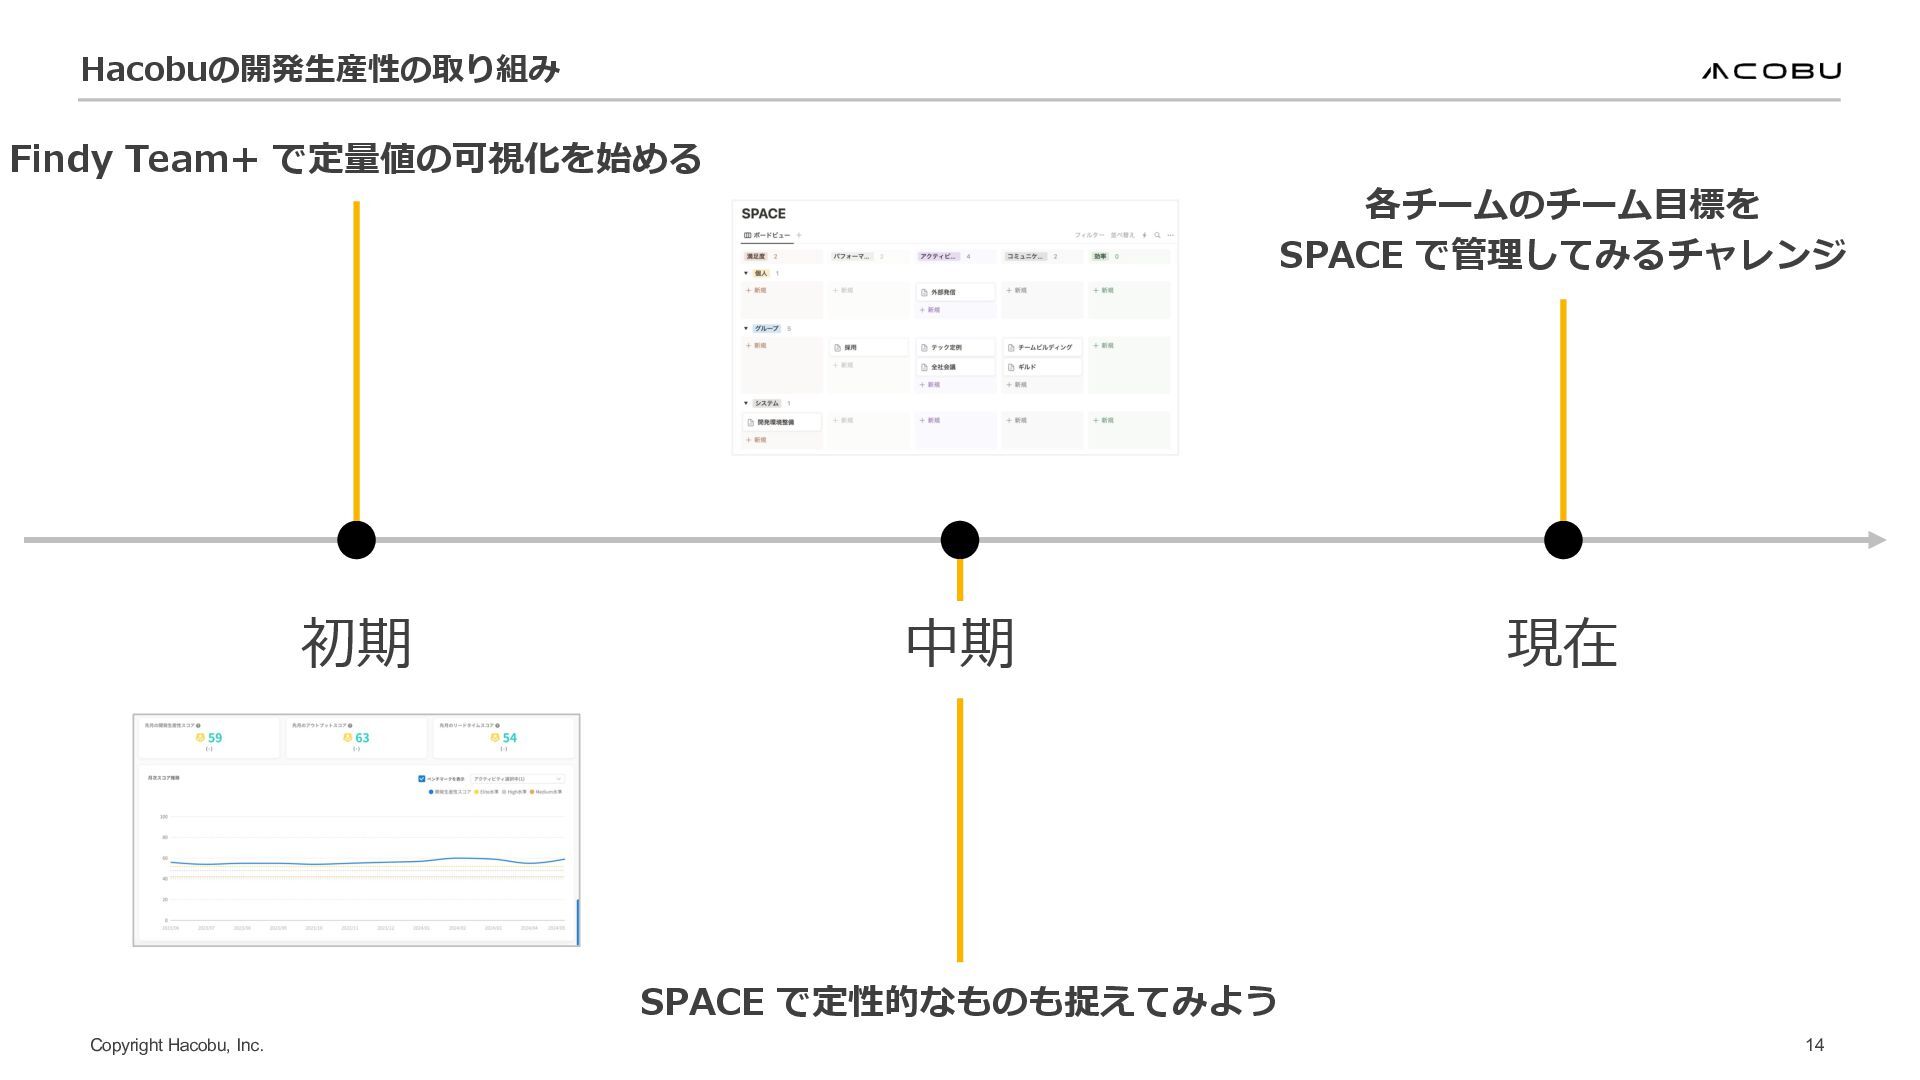Add 新規 card below 外部発信
1920x1080 pixels.
tap(930, 310)
